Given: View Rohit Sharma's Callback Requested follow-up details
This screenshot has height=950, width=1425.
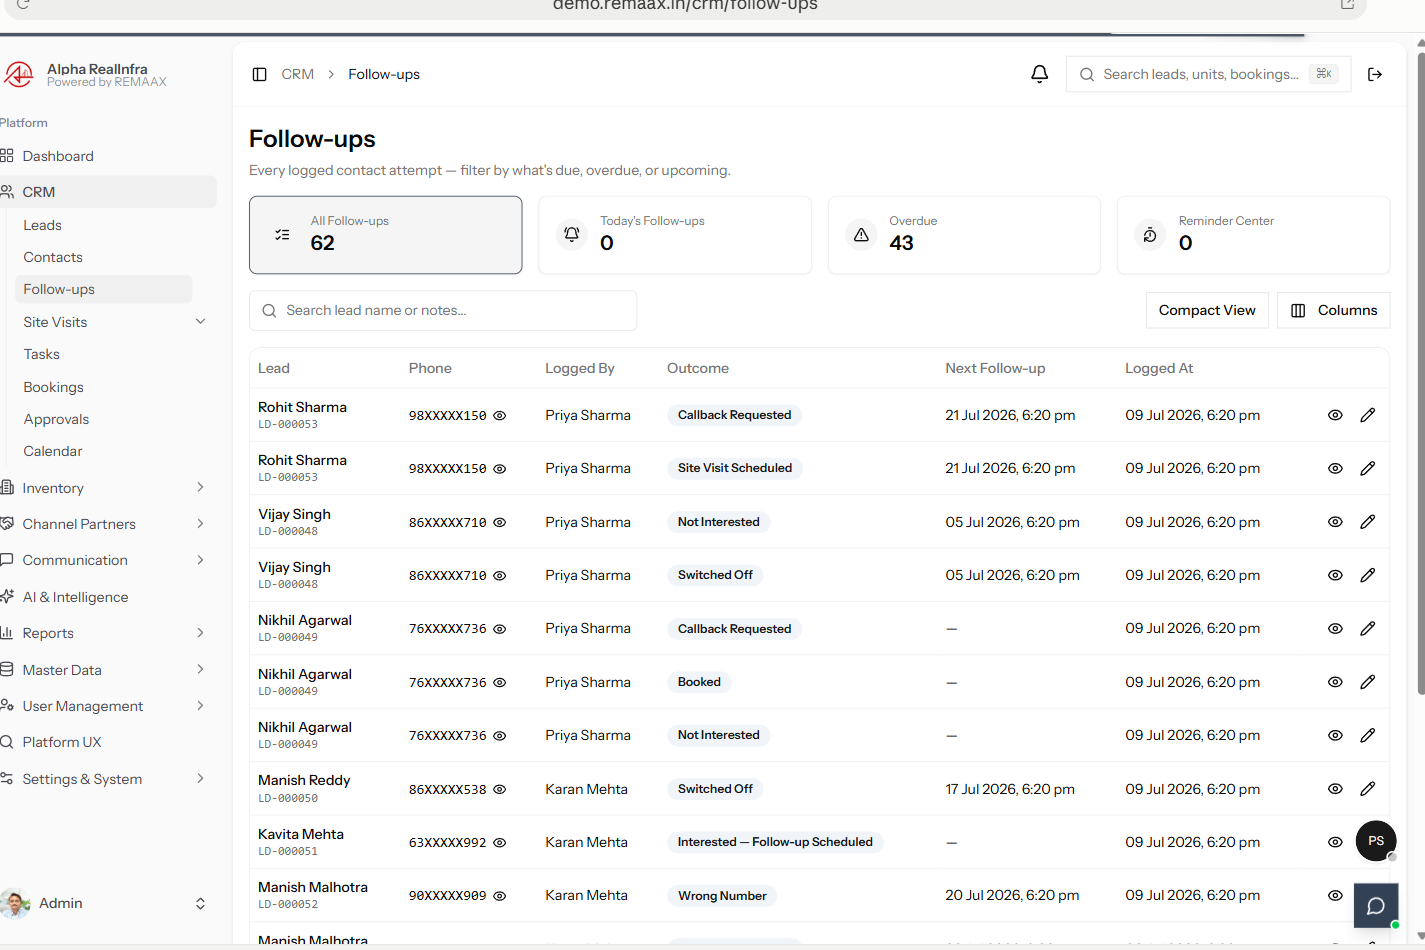Looking at the screenshot, I should (x=1335, y=415).
